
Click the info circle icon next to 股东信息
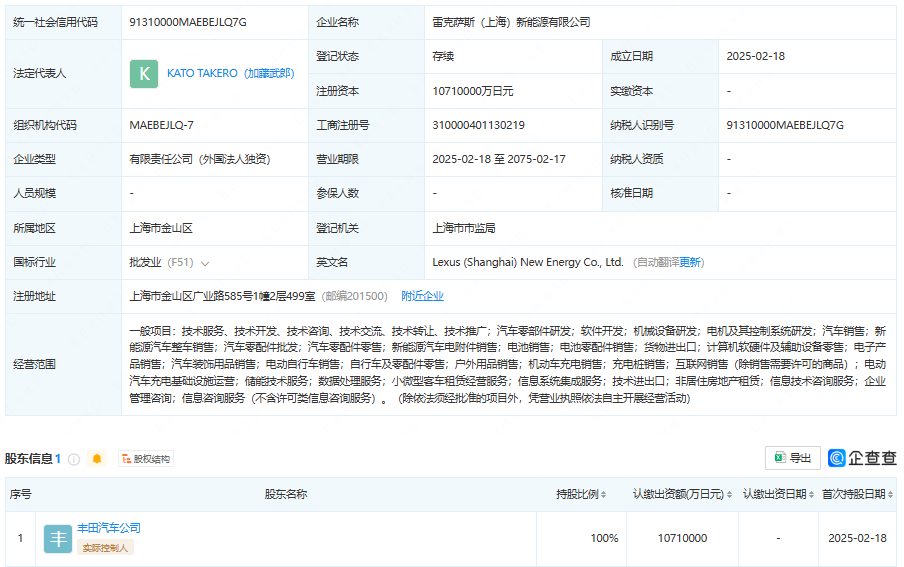pos(74,459)
